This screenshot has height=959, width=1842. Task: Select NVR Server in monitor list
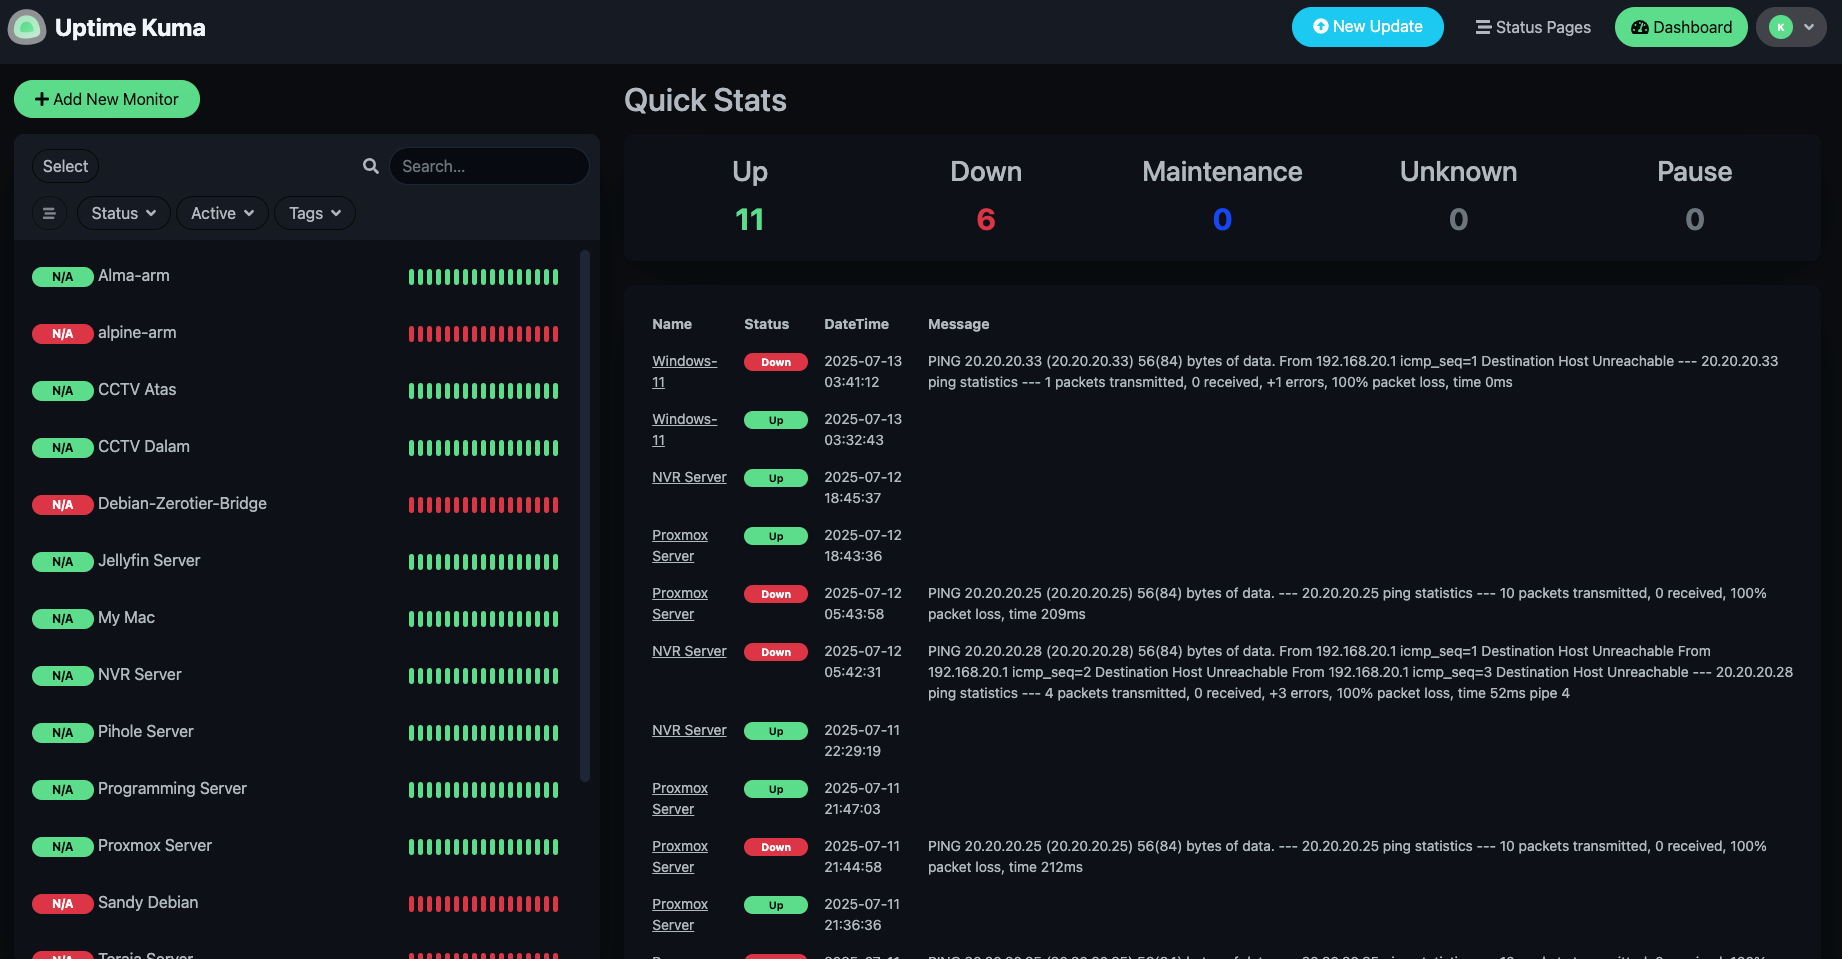point(296,675)
